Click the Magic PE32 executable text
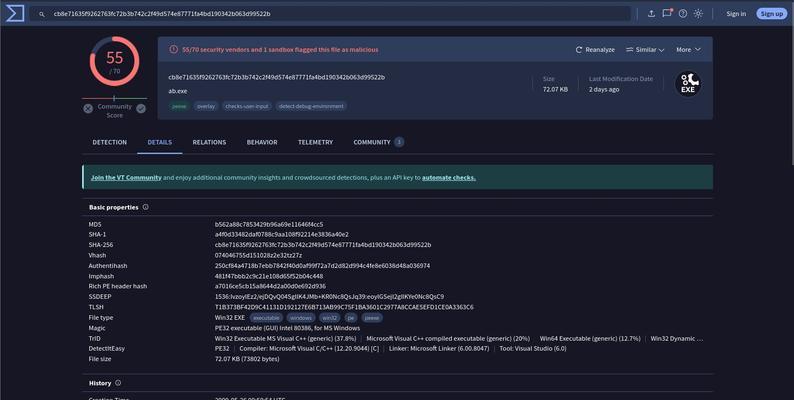The height and width of the screenshot is (400, 794). point(287,328)
